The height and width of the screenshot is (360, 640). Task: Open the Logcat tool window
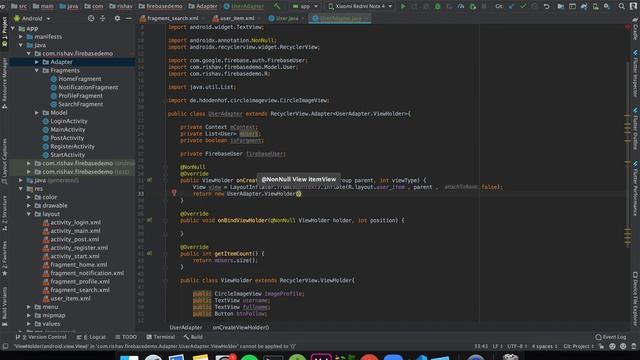(91, 337)
